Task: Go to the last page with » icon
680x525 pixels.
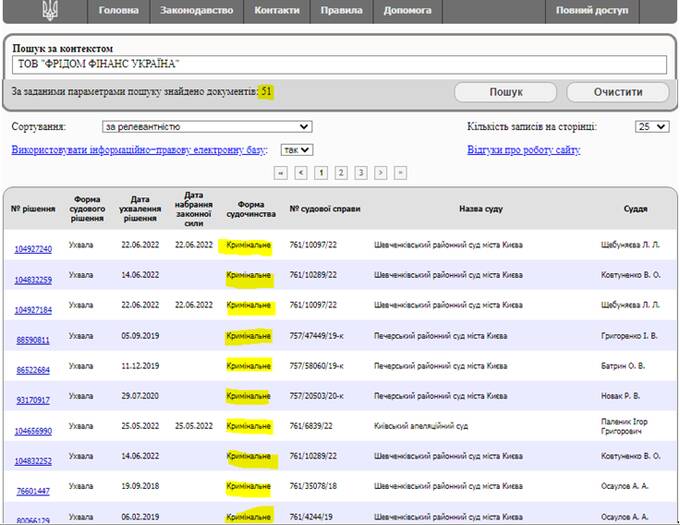Action: 400,173
